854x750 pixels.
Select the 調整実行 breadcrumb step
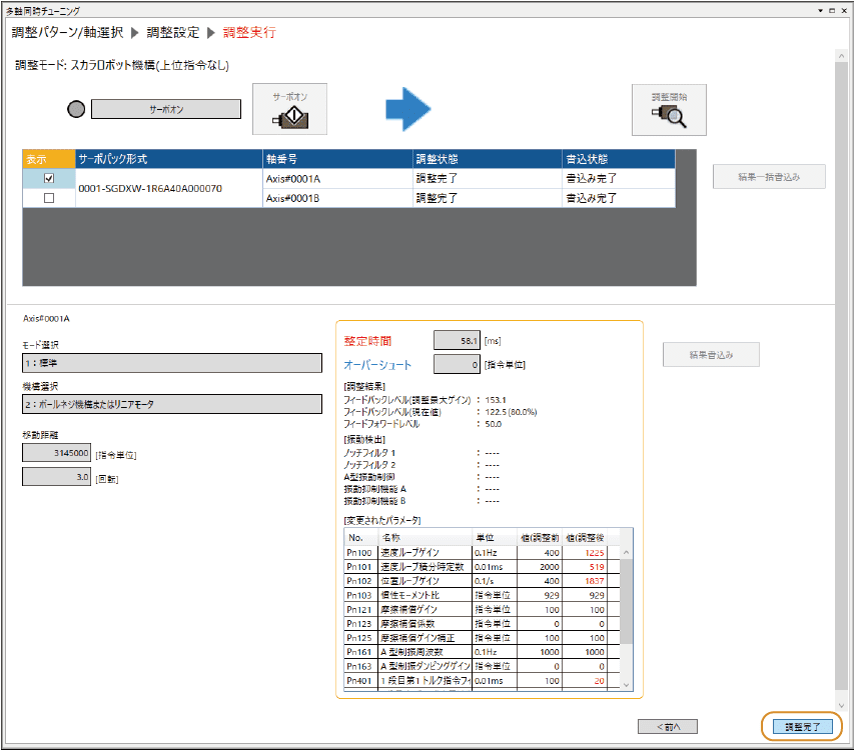(x=249, y=32)
